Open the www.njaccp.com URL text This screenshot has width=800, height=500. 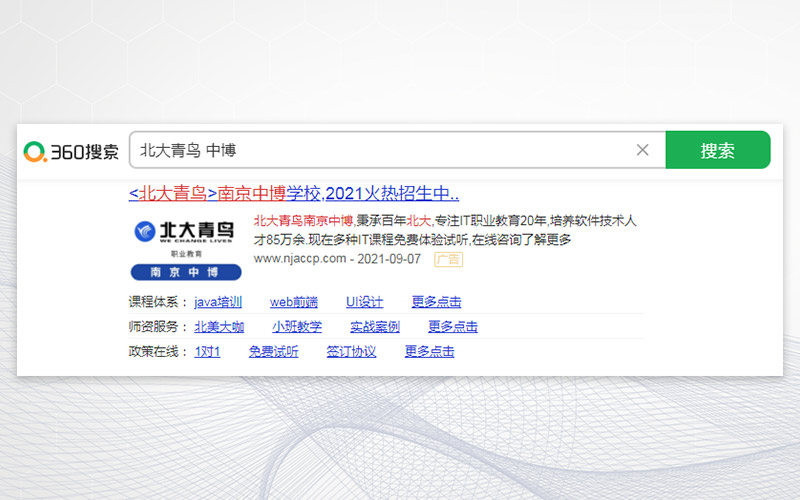300,259
